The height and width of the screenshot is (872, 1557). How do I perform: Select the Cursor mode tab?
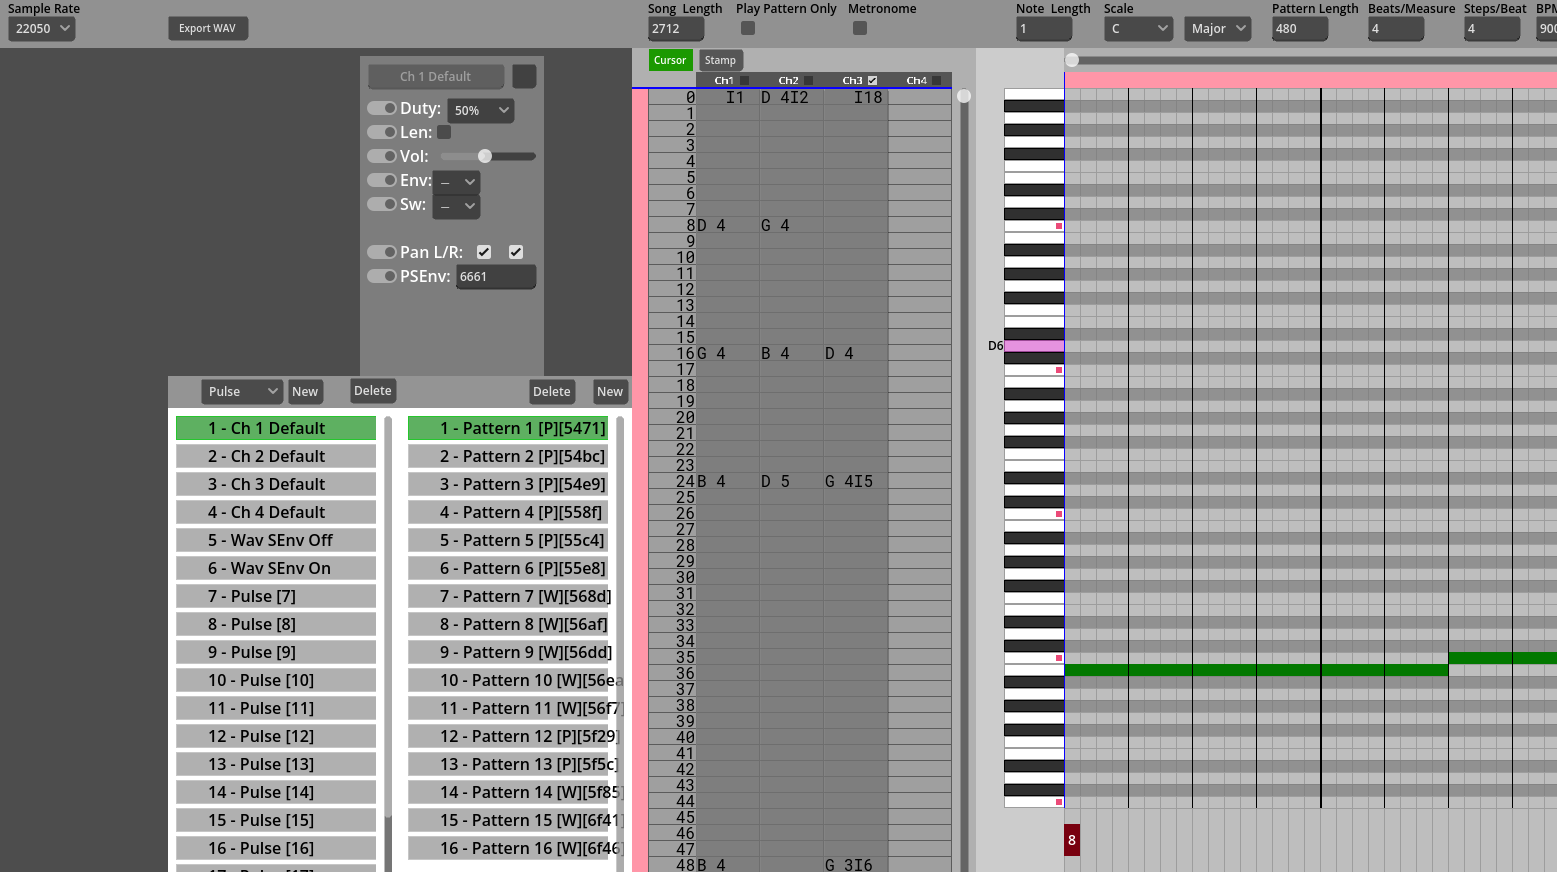670,60
